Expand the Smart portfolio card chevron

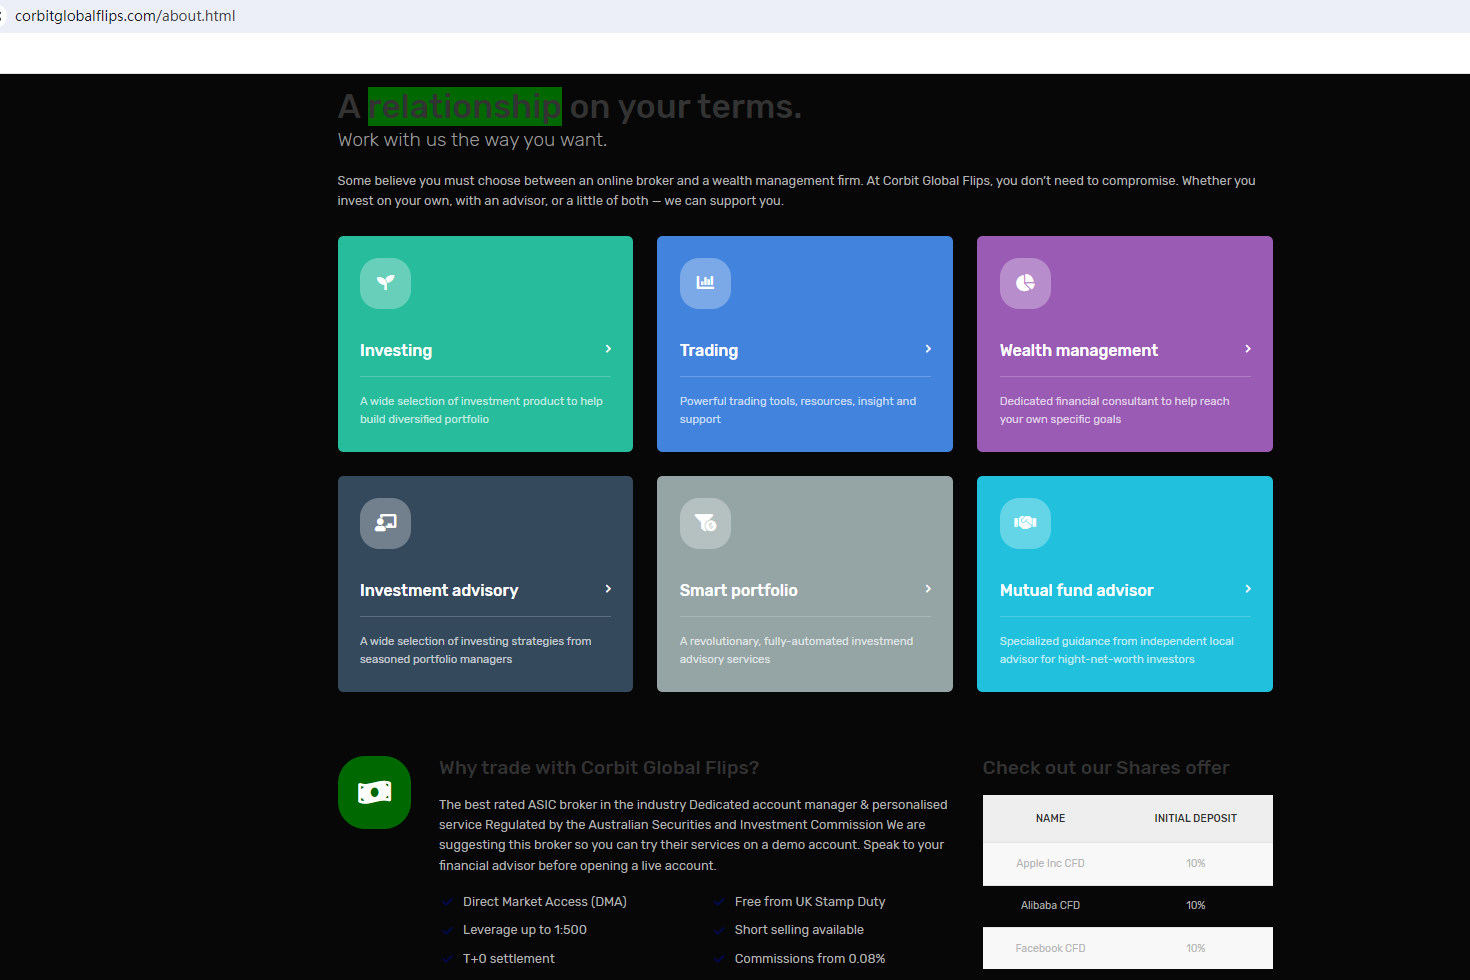click(928, 589)
